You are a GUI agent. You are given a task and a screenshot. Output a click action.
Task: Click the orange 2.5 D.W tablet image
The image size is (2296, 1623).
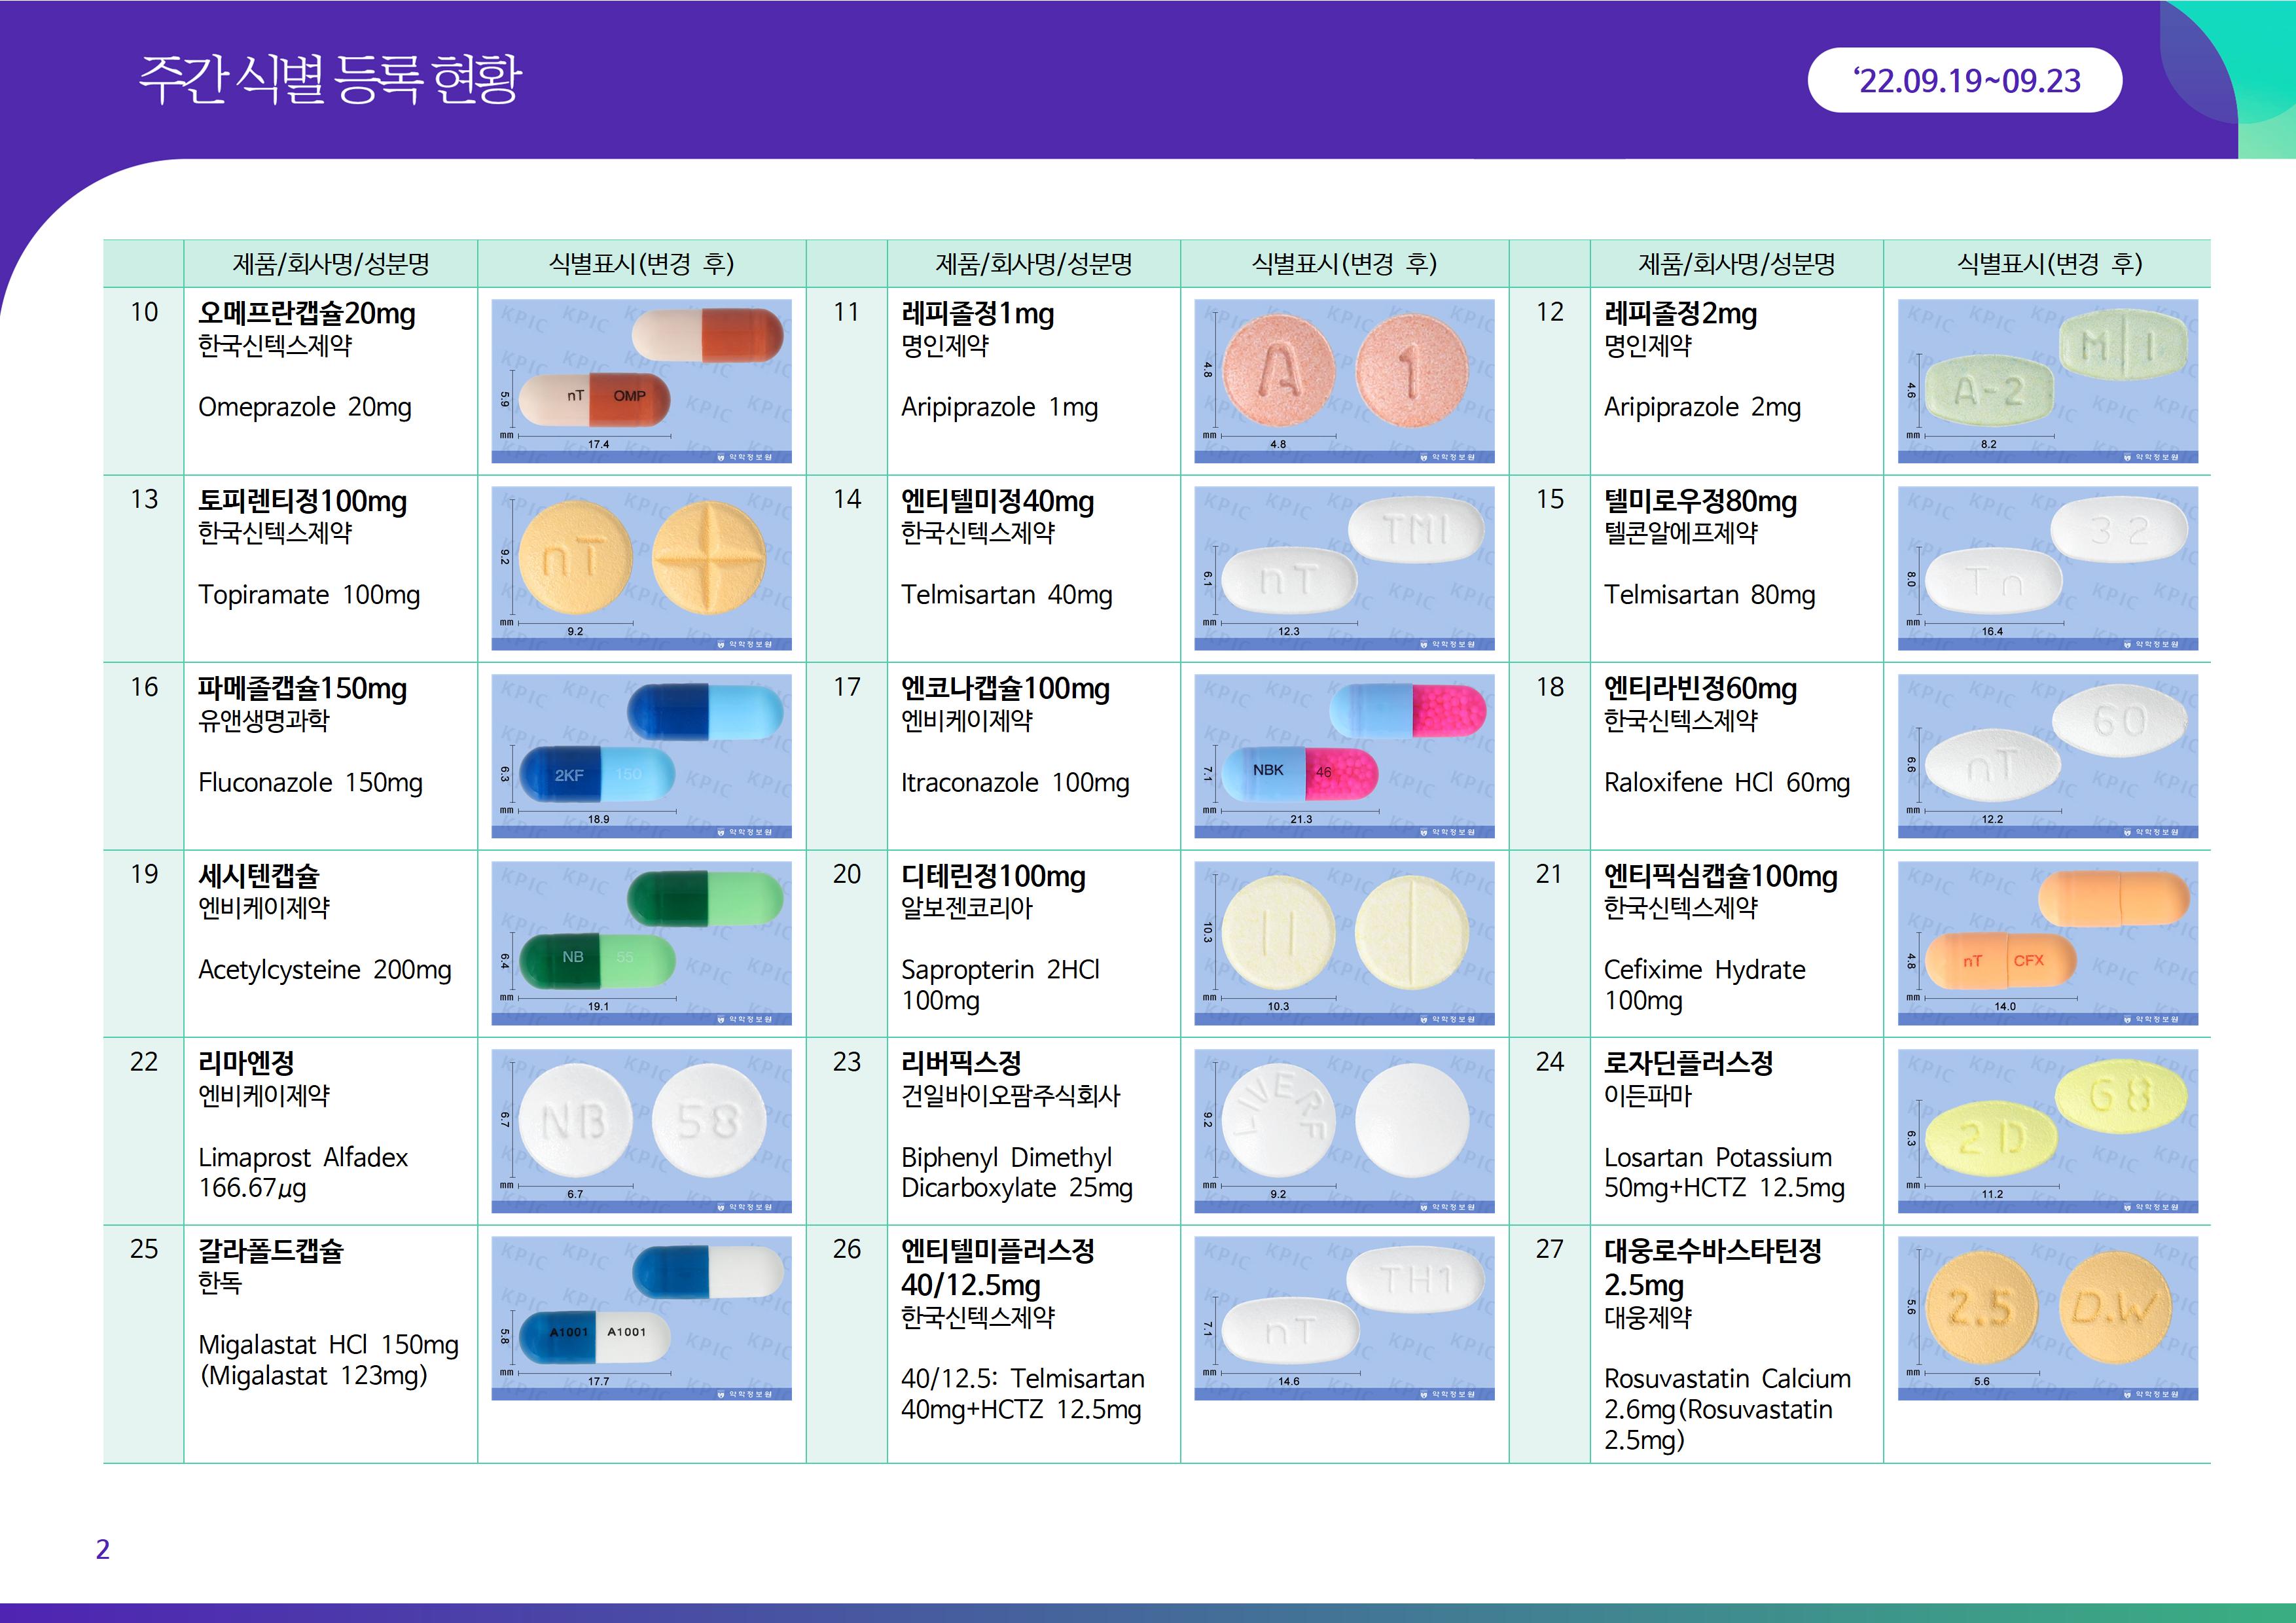point(2047,1318)
